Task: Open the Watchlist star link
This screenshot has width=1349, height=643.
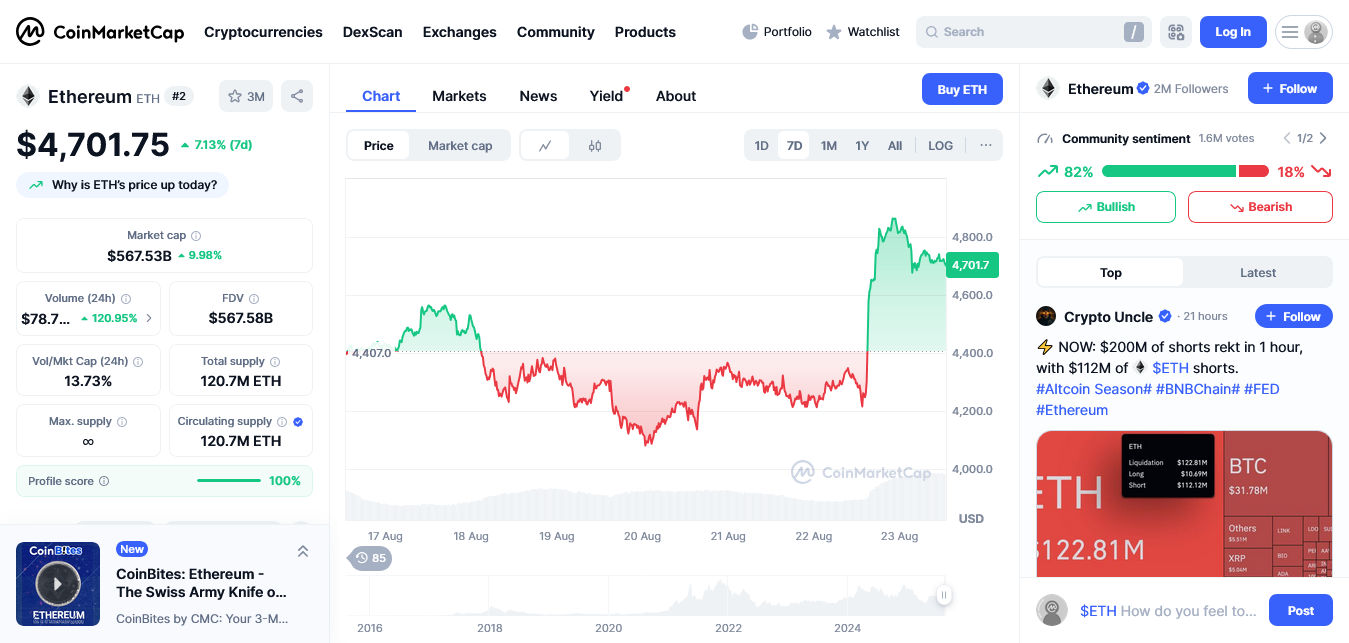Action: (x=863, y=32)
